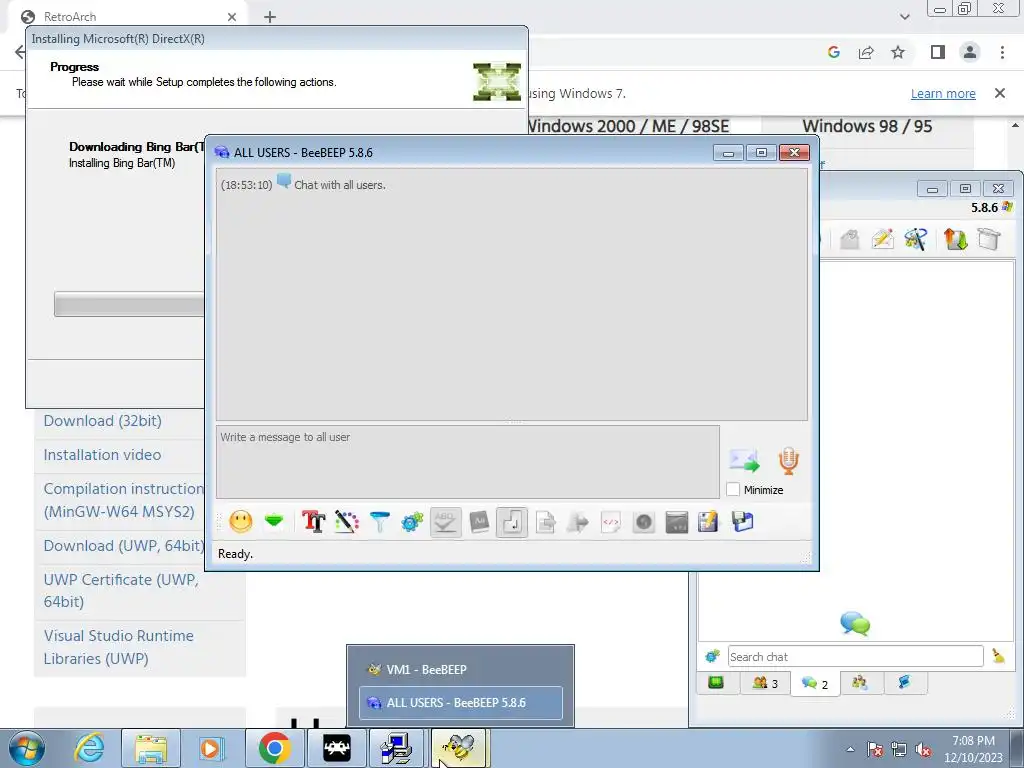Open font color picker pencil icon
This screenshot has height=768, width=1024.
[347, 522]
